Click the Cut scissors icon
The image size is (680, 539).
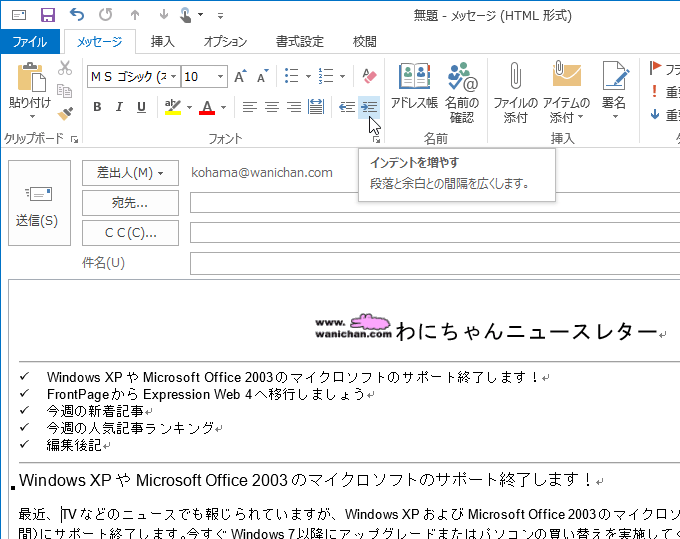coord(65,68)
